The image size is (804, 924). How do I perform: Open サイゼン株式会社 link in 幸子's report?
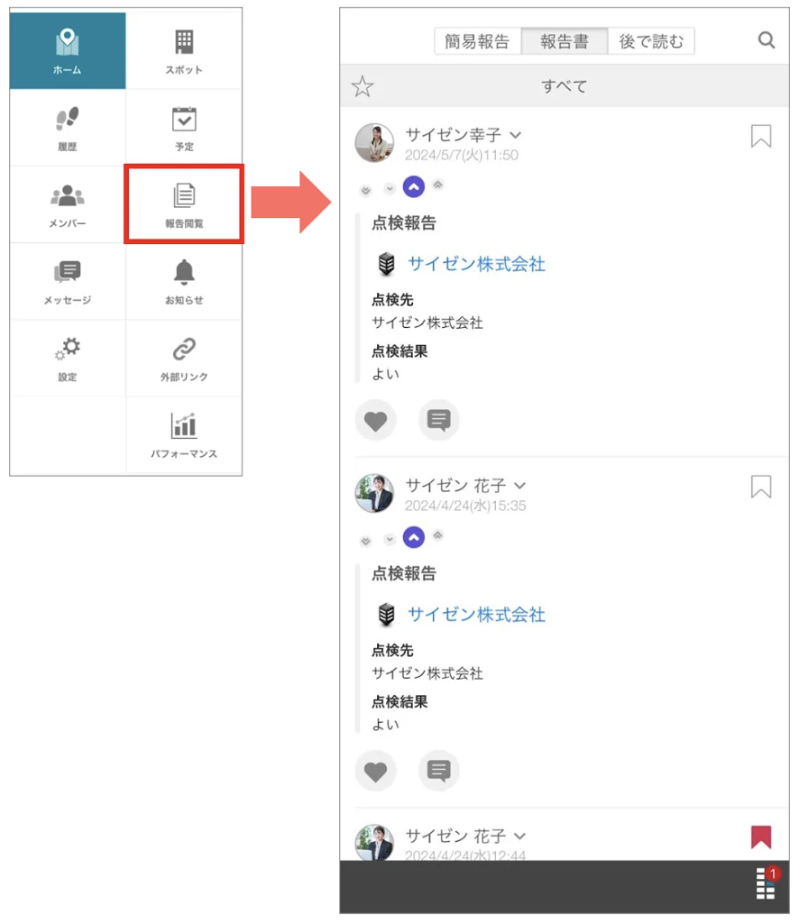476,263
